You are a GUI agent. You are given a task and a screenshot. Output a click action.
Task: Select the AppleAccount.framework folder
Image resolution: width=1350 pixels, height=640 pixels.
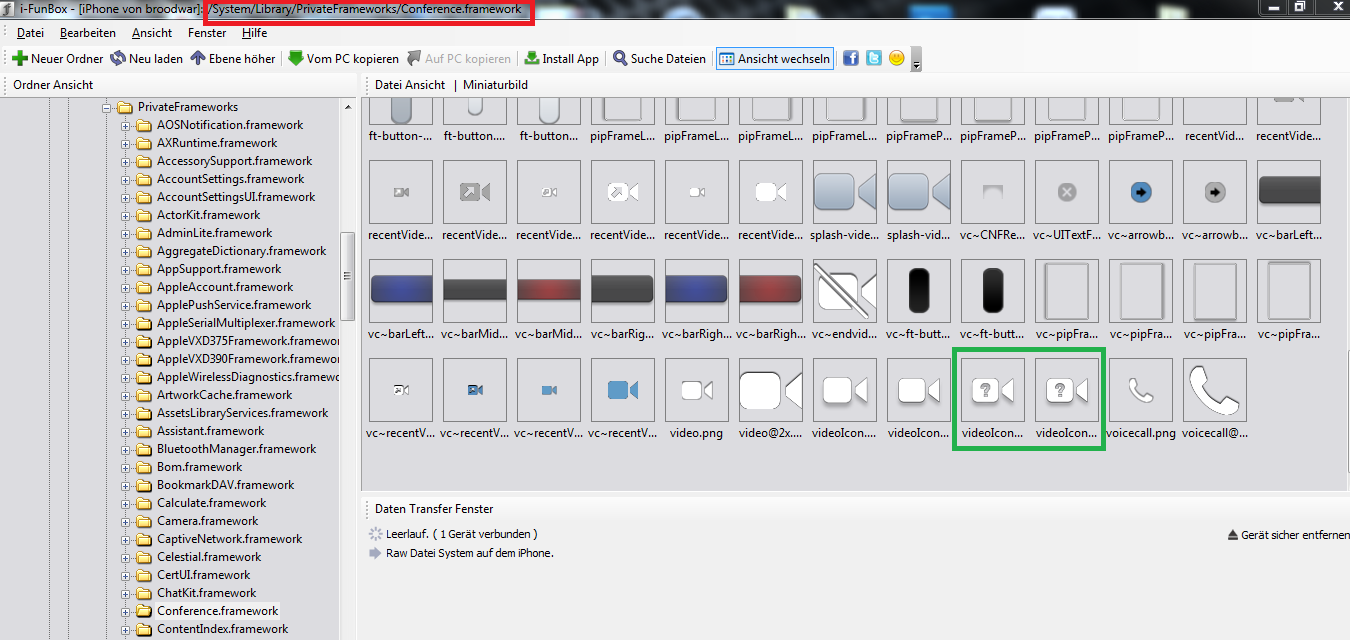(x=224, y=287)
